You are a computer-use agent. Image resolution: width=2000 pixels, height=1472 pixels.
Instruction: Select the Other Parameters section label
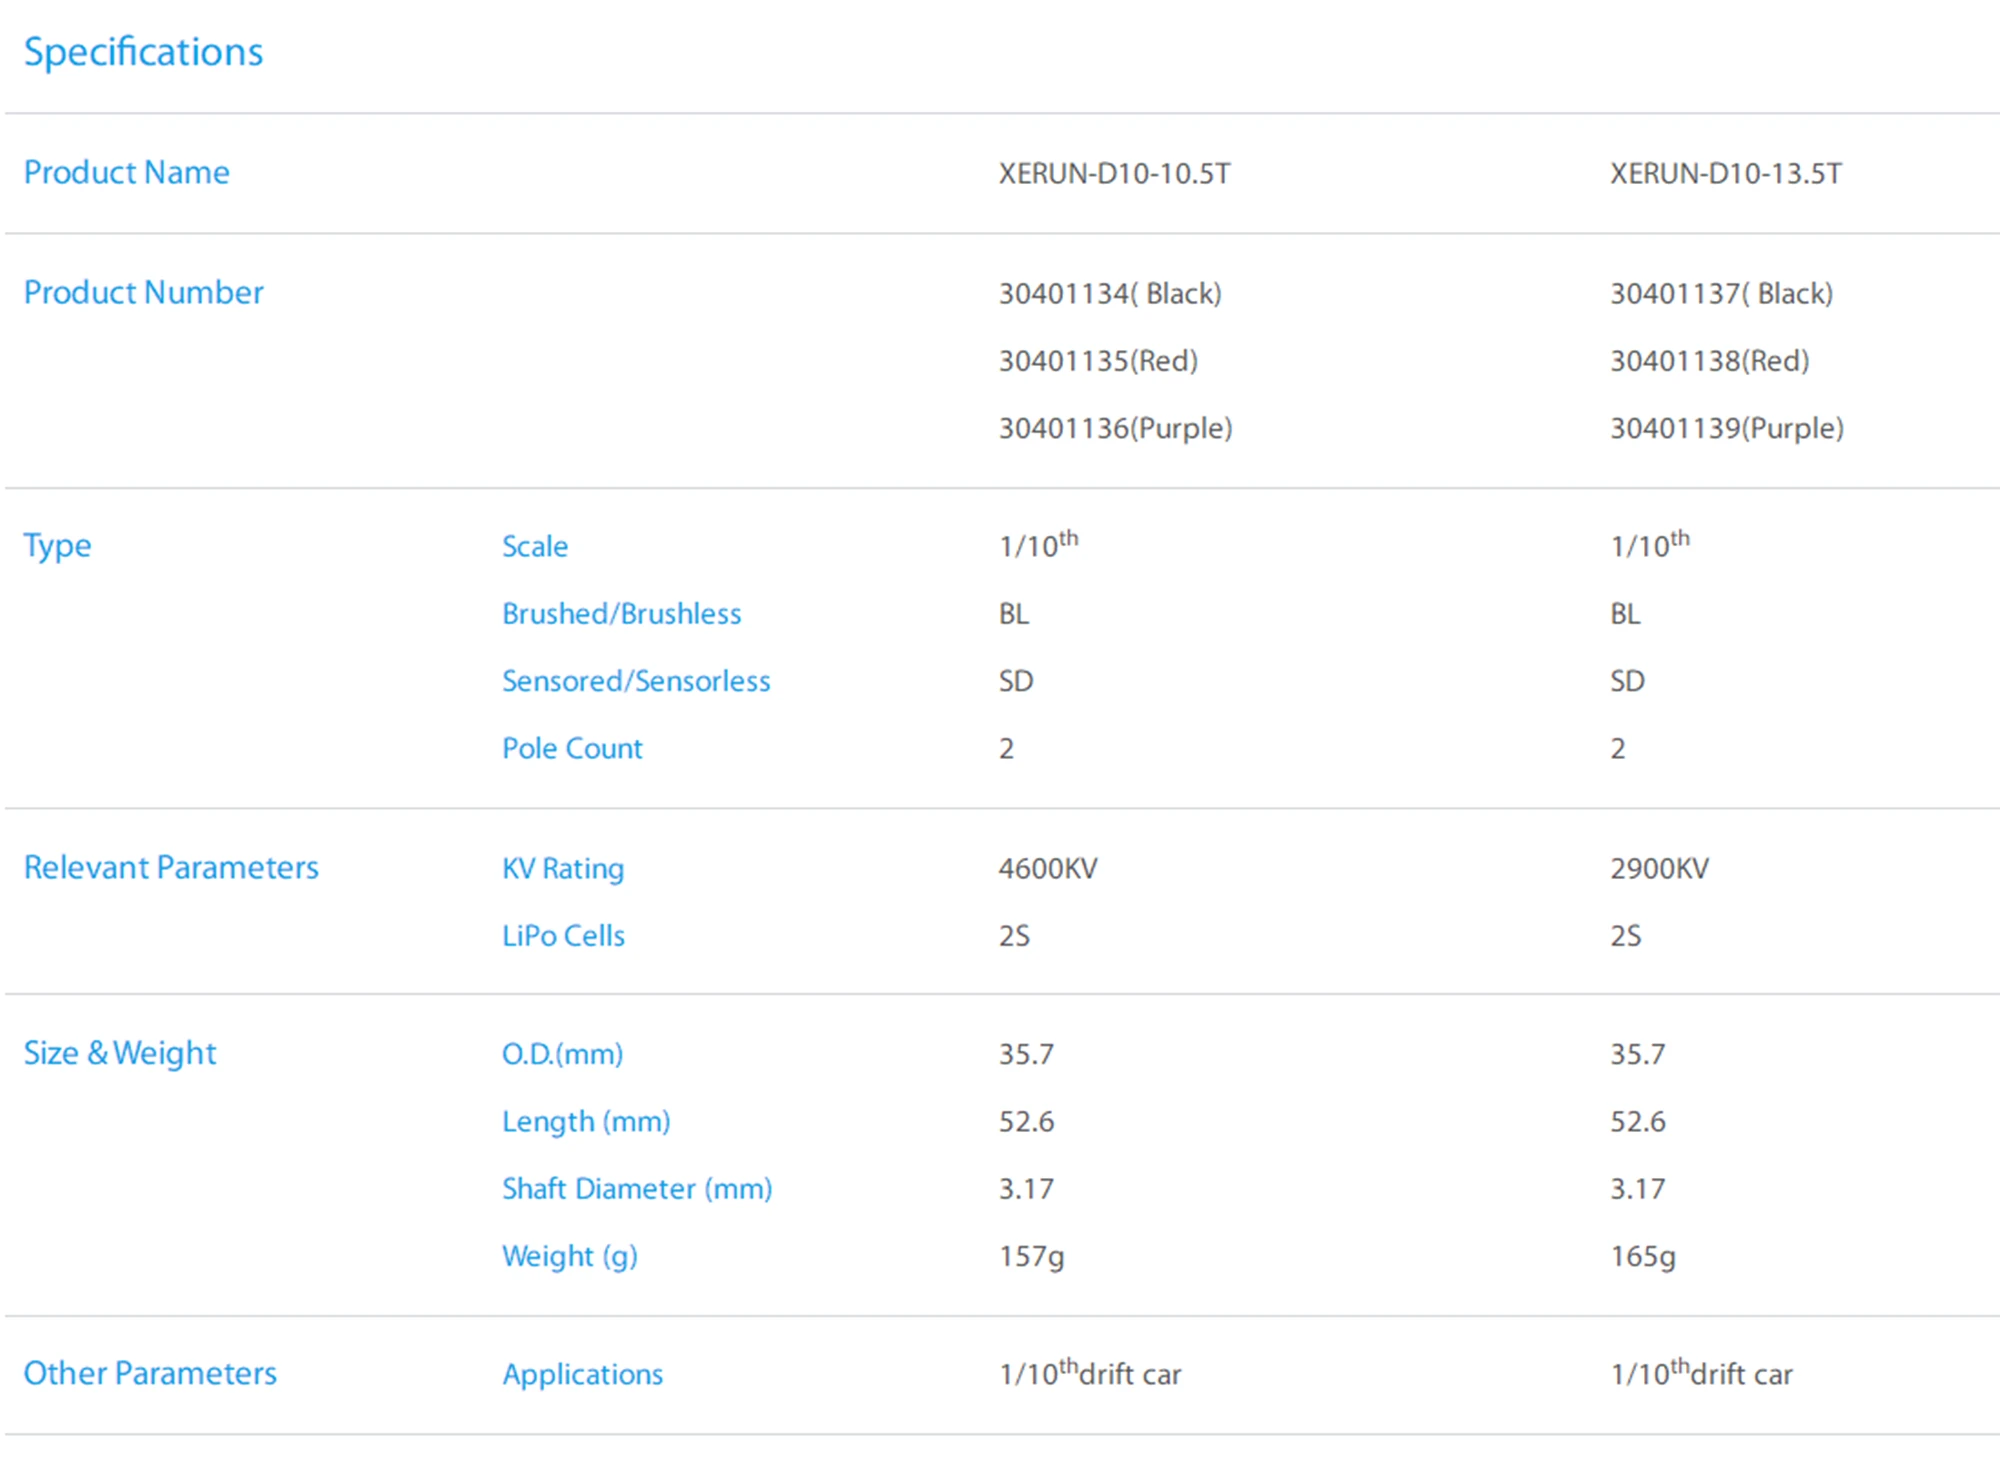(x=150, y=1373)
